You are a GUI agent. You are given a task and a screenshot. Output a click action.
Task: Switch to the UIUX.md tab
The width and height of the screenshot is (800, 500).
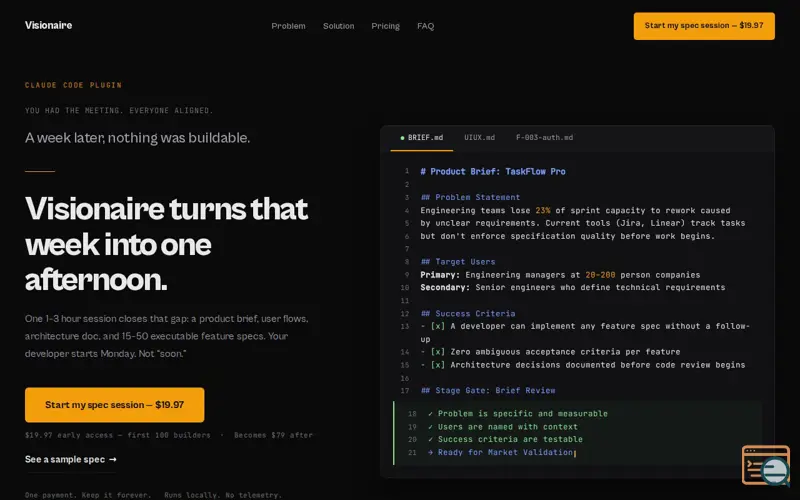[x=479, y=138]
